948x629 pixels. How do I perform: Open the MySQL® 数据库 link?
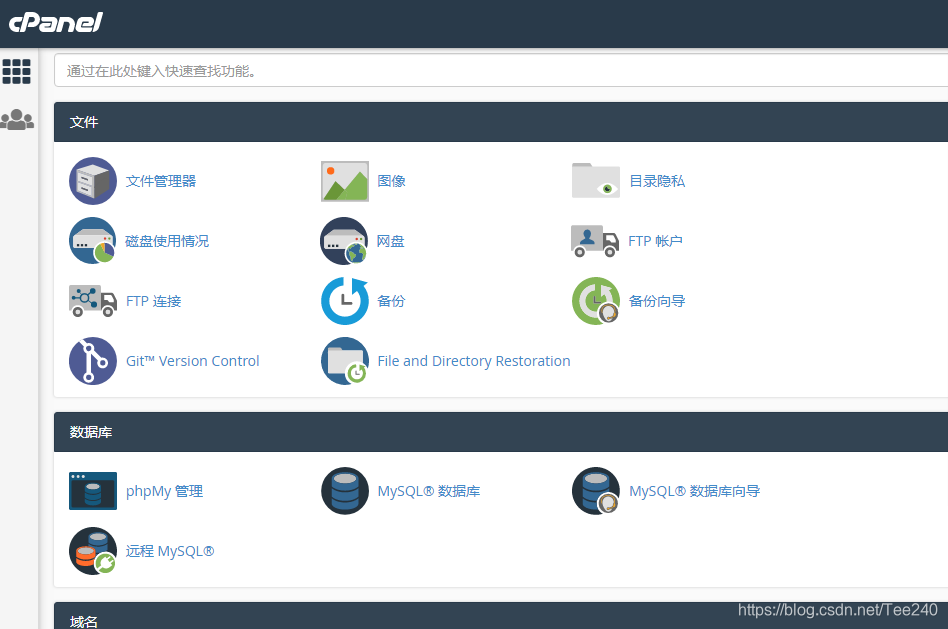pyautogui.click(x=429, y=491)
